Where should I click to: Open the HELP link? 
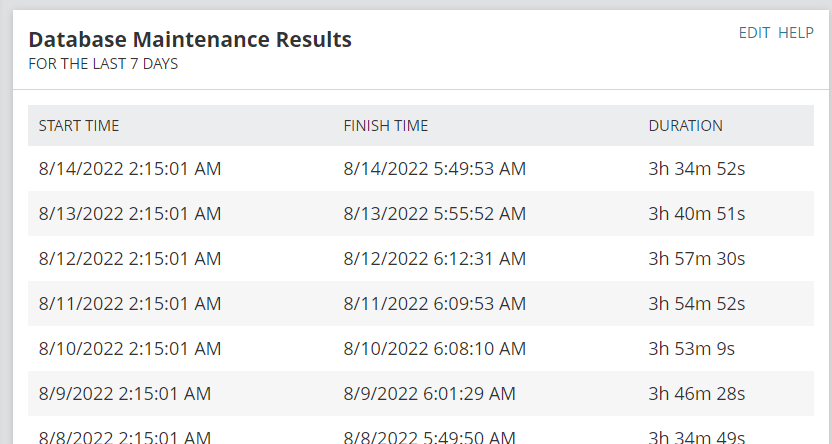(x=795, y=33)
